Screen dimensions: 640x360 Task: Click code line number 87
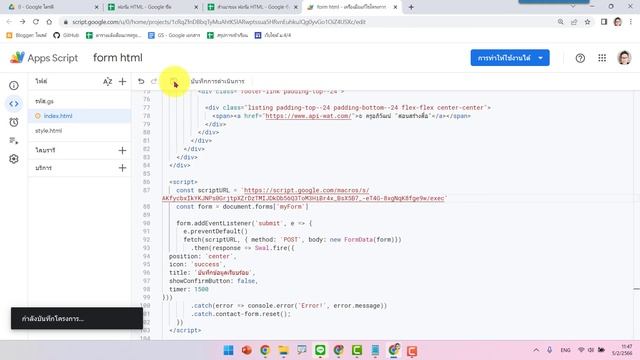click(147, 190)
